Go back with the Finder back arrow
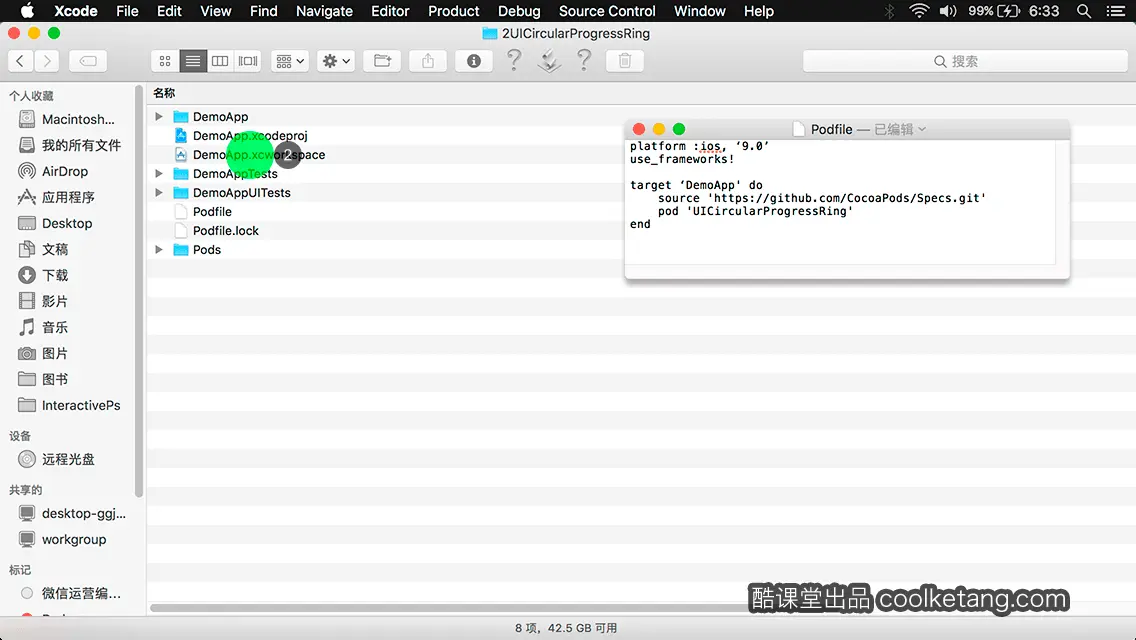Image resolution: width=1136 pixels, height=640 pixels. (20, 61)
